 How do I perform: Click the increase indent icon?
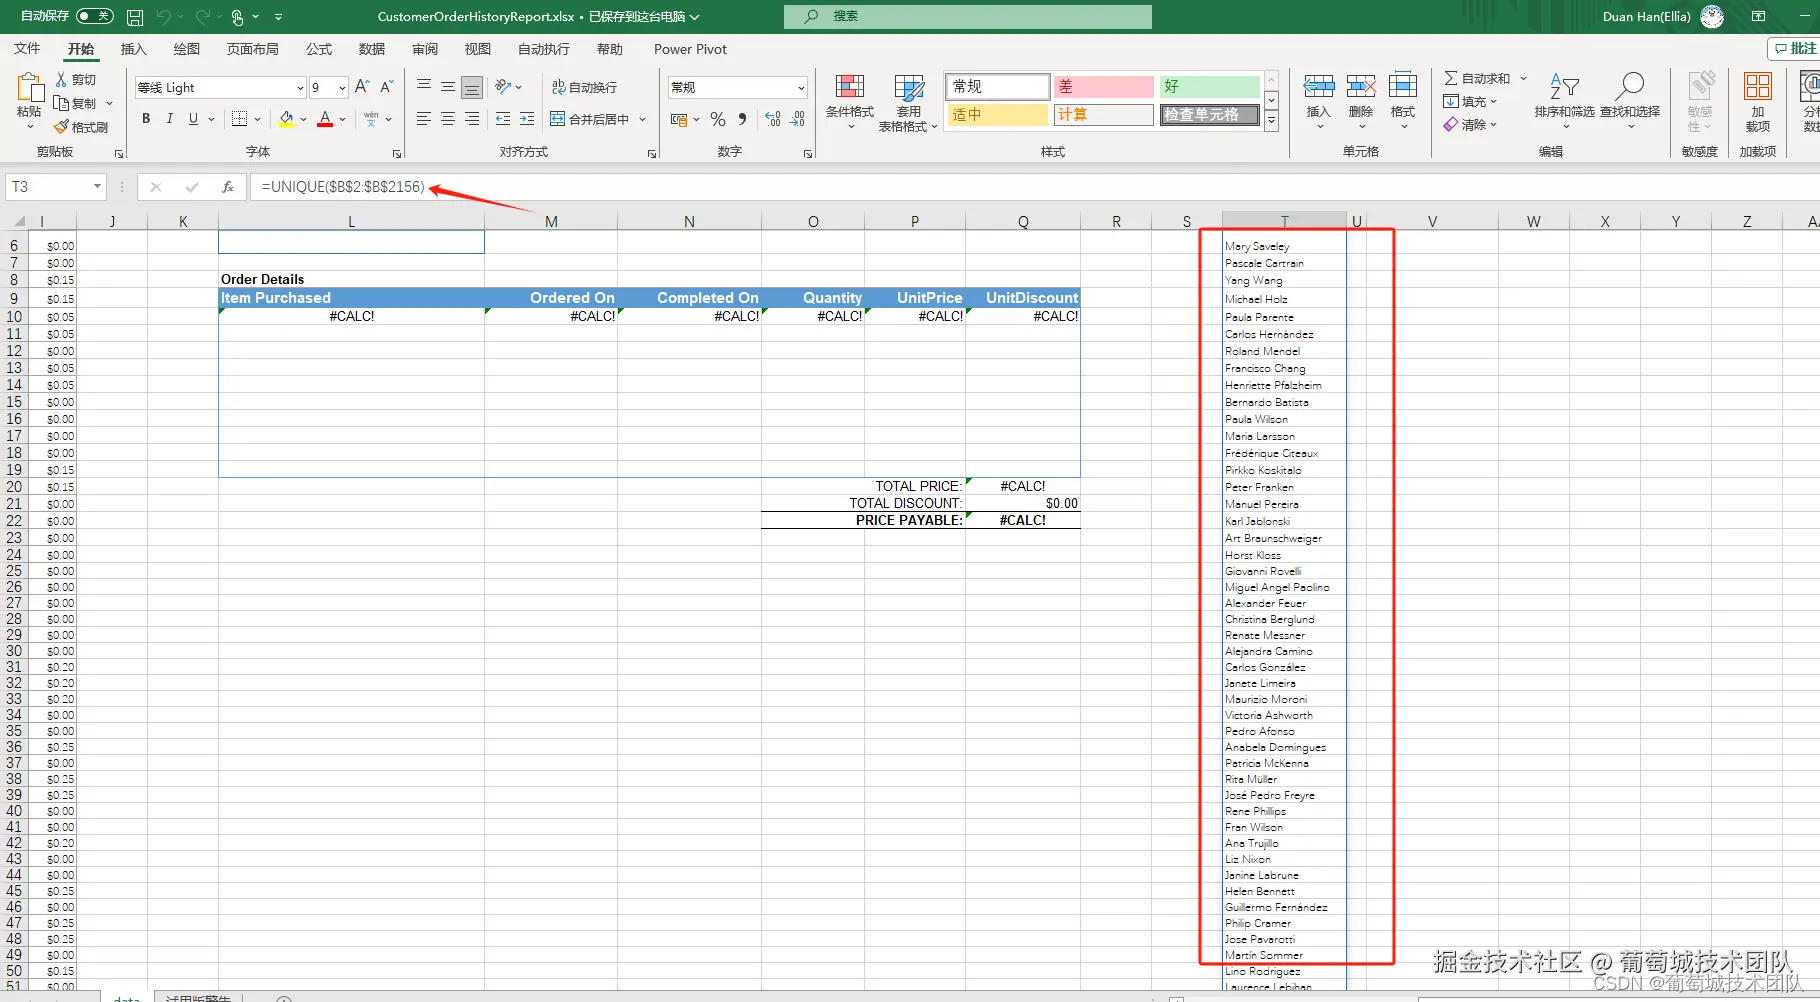pos(527,119)
